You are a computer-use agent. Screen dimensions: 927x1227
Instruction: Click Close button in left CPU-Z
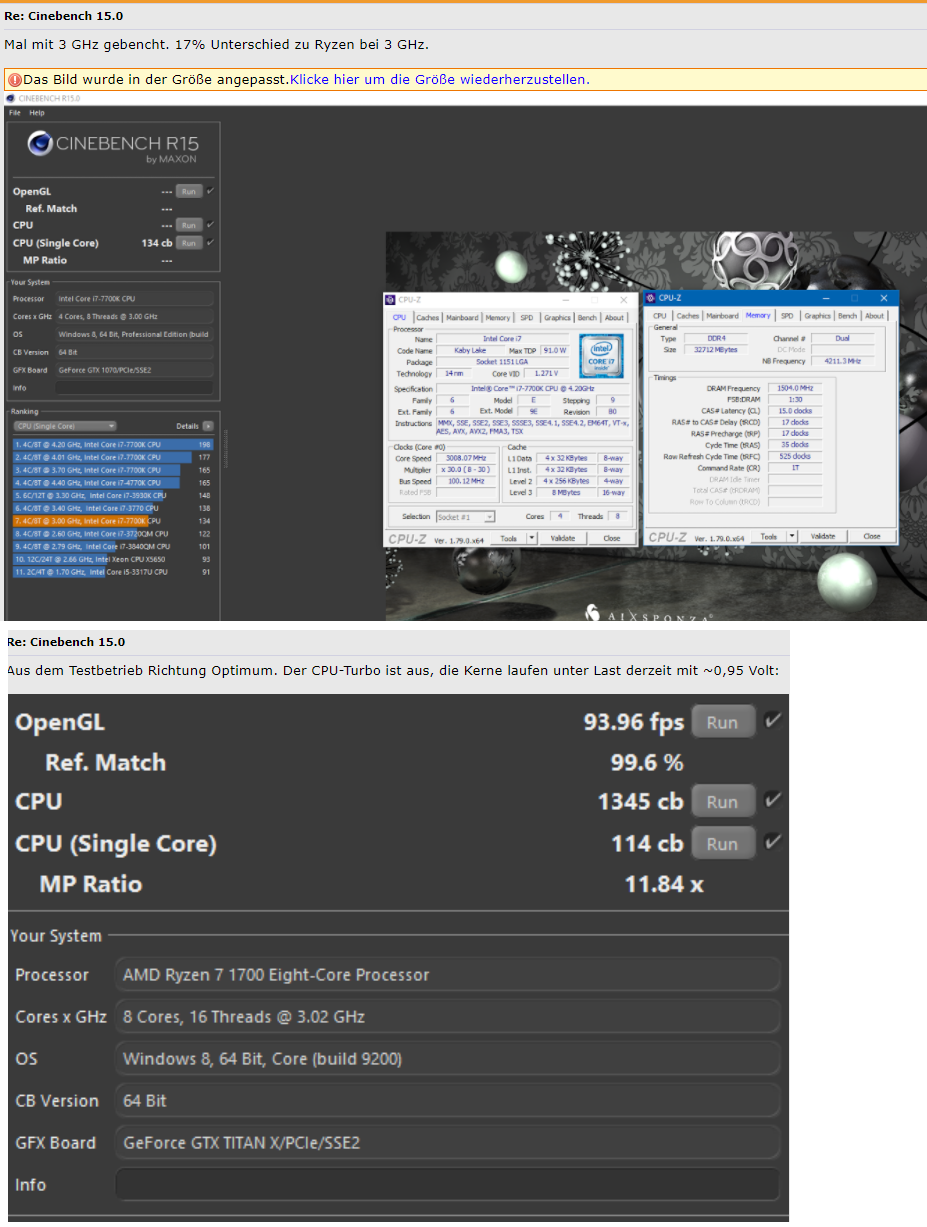pos(611,538)
